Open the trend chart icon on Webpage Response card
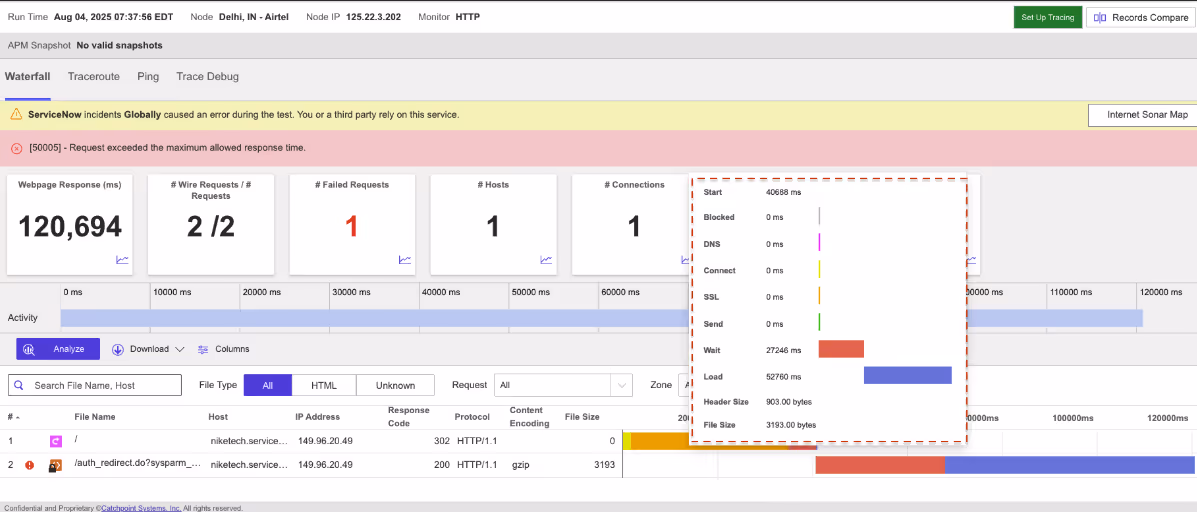The height and width of the screenshot is (512, 1197). (x=122, y=260)
